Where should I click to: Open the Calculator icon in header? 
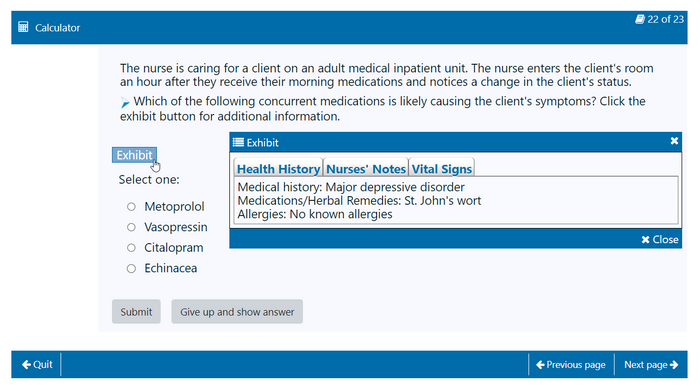pos(23,27)
